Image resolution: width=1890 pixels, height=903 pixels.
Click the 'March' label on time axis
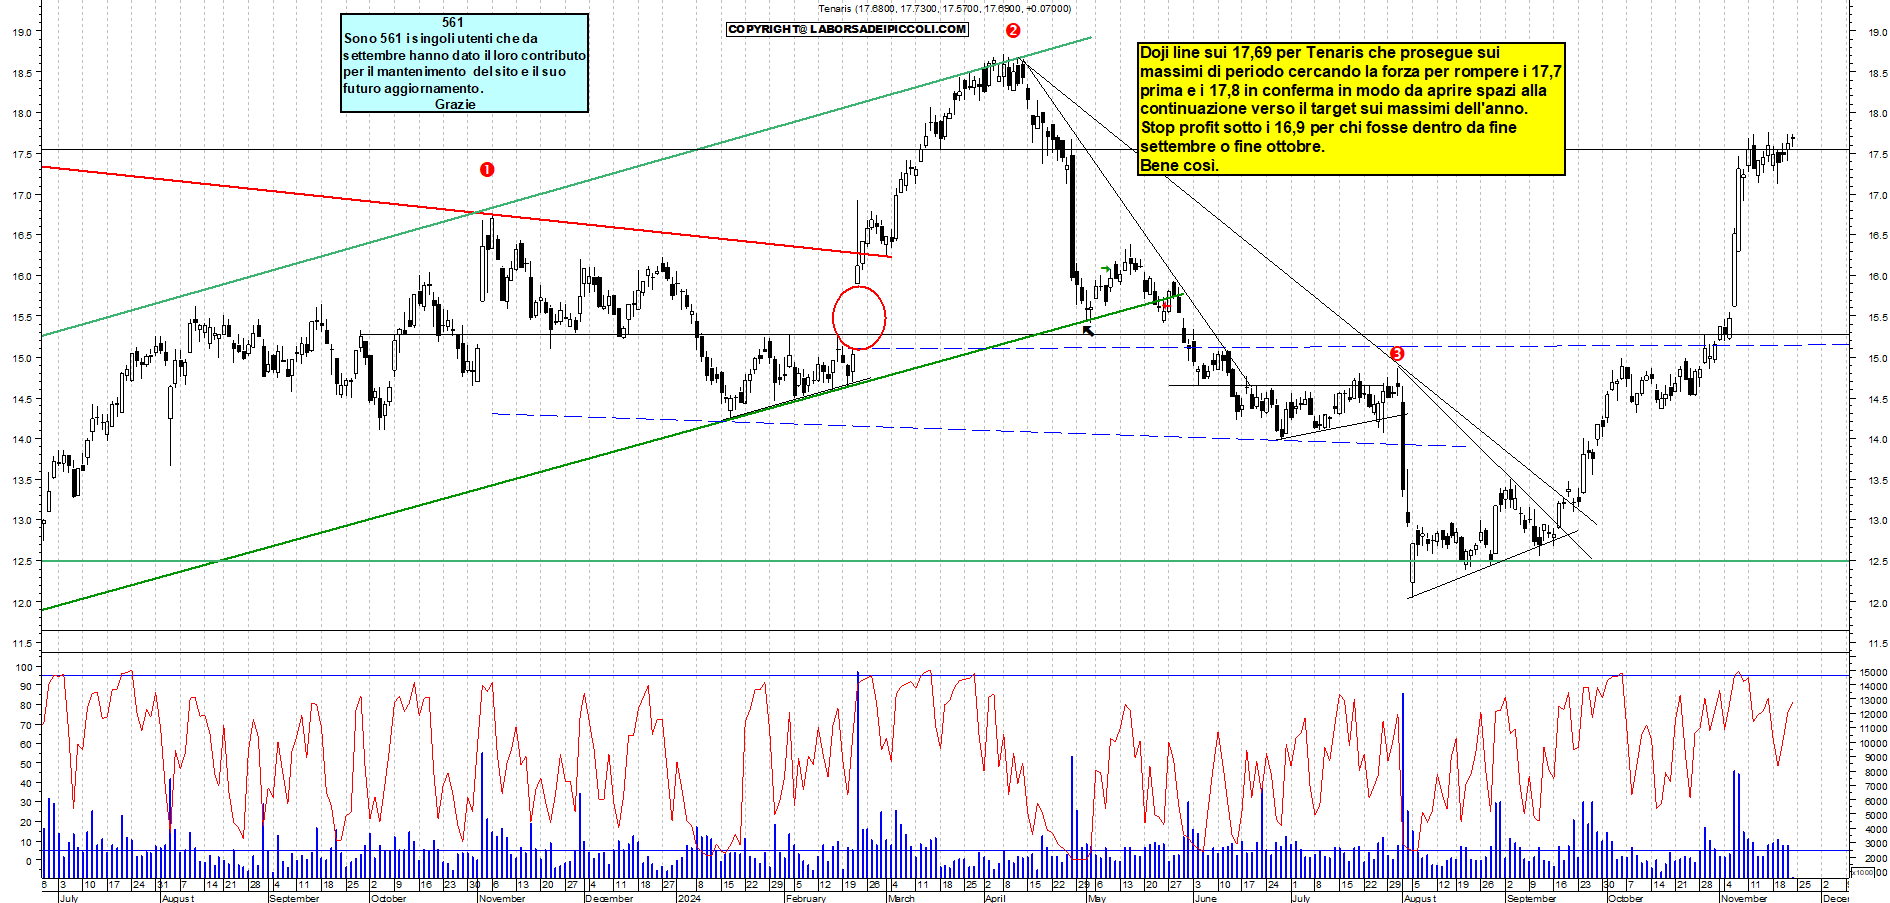901,898
